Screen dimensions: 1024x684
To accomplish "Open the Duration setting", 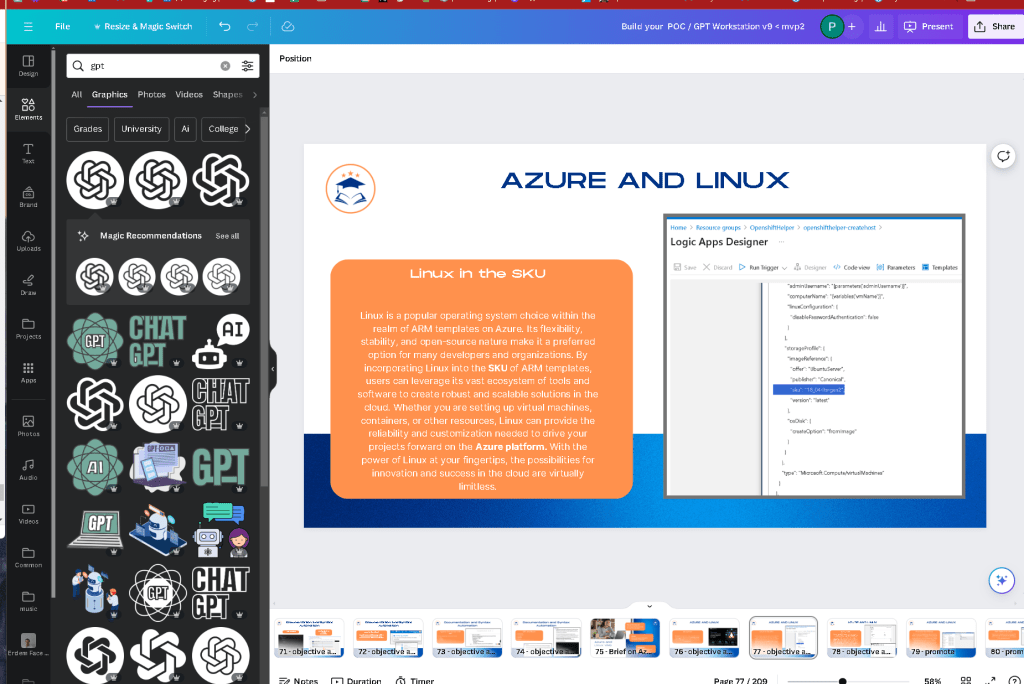I will point(356,680).
